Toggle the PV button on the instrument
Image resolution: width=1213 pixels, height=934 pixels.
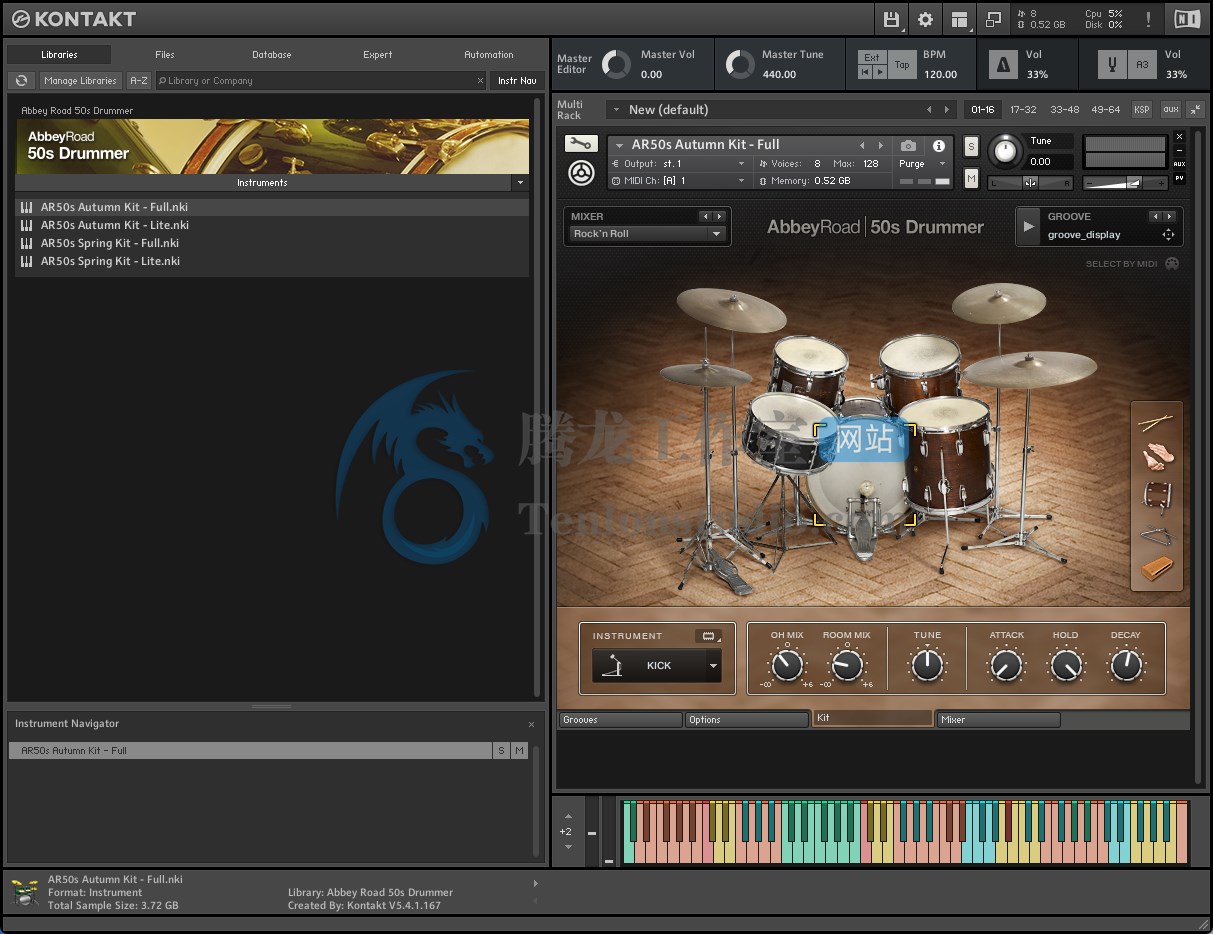[1179, 178]
